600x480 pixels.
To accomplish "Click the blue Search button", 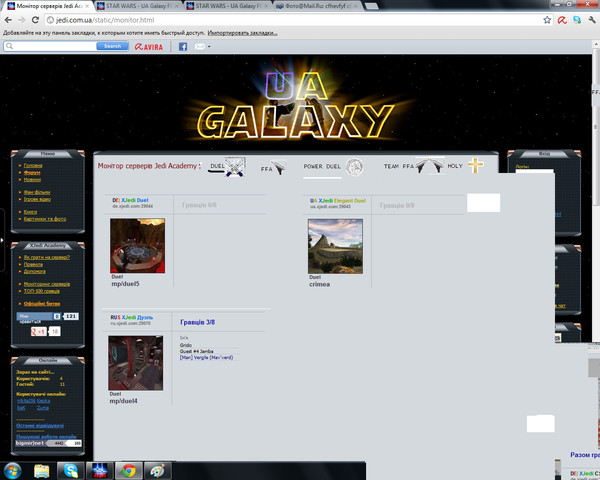I will [112, 46].
